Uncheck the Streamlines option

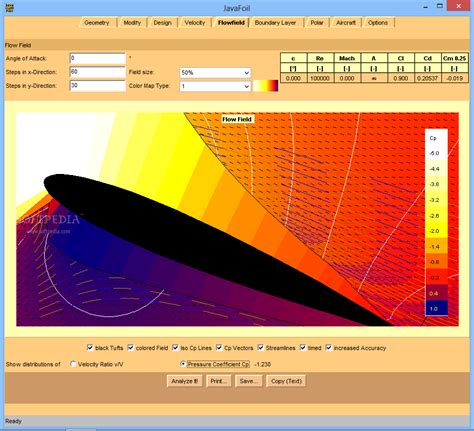tap(261, 348)
